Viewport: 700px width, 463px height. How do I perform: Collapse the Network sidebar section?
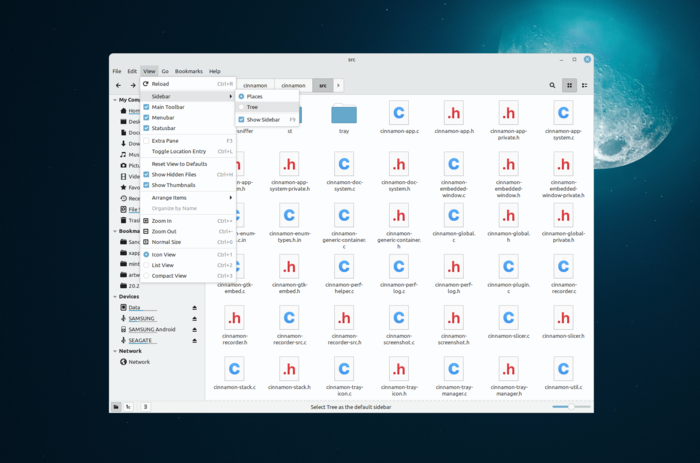click(x=114, y=351)
